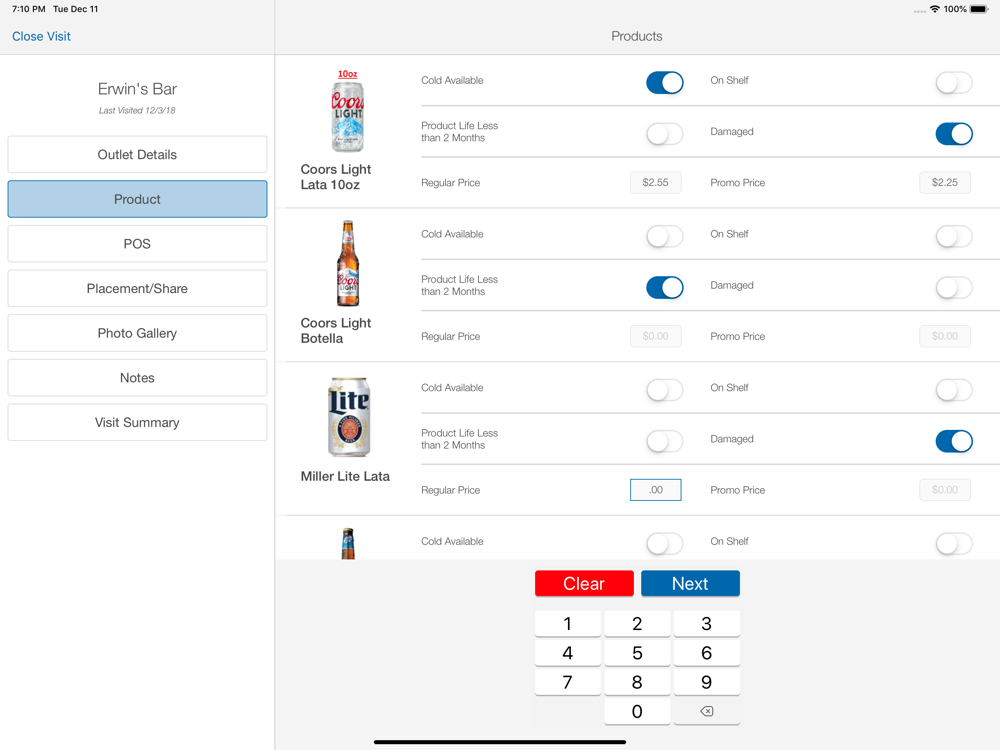Go to Placement/Share section
Viewport: 1000px width, 750px height.
tap(137, 288)
